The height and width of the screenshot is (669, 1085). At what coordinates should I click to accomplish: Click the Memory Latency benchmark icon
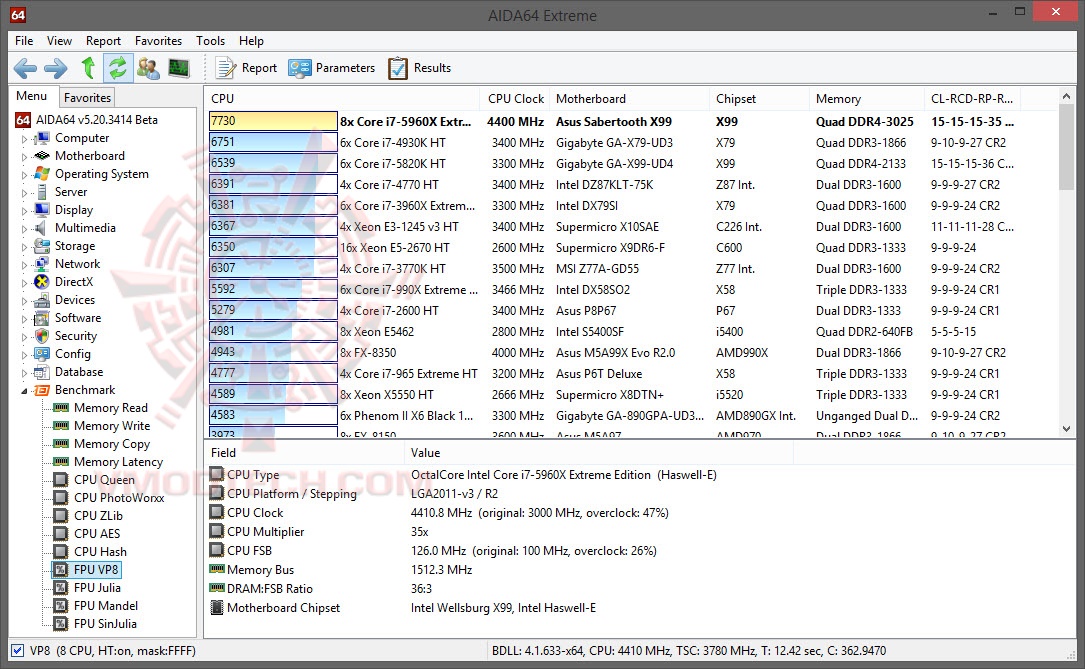[61, 461]
